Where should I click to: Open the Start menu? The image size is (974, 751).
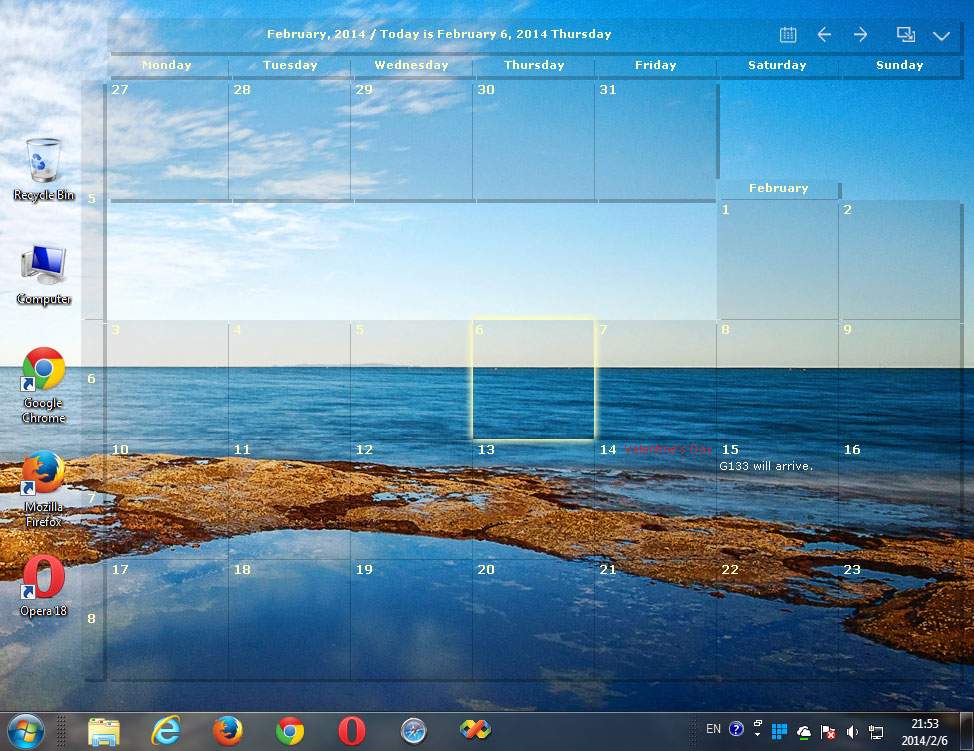tap(25, 730)
